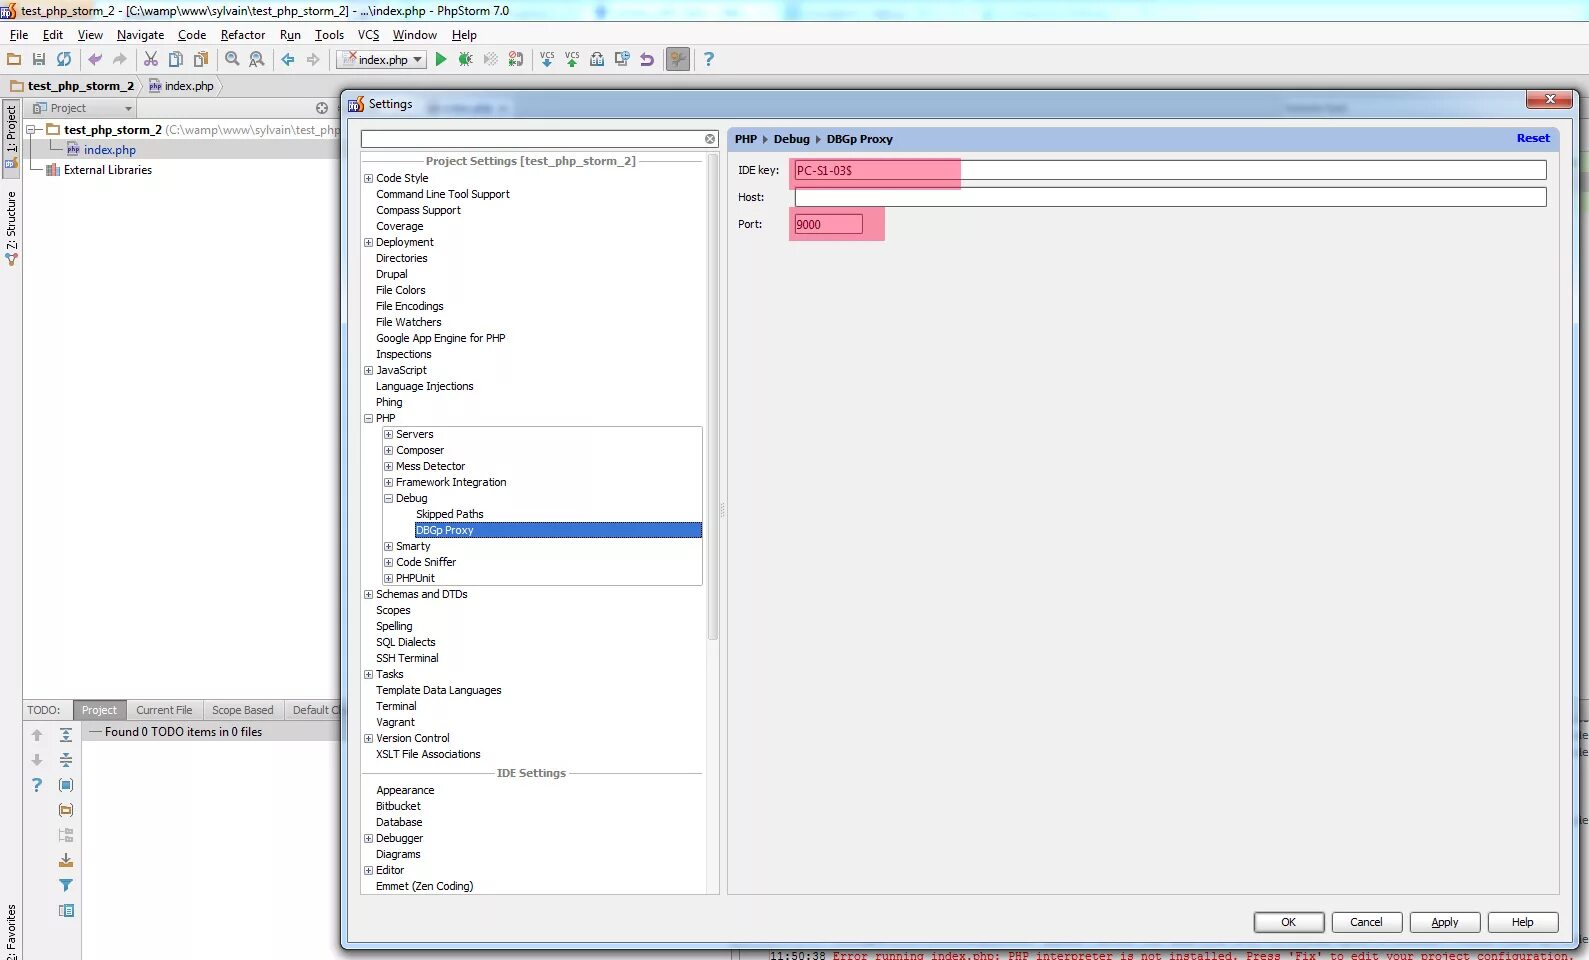Image resolution: width=1589 pixels, height=960 pixels.
Task: Open the Refactor menu
Action: click(243, 35)
